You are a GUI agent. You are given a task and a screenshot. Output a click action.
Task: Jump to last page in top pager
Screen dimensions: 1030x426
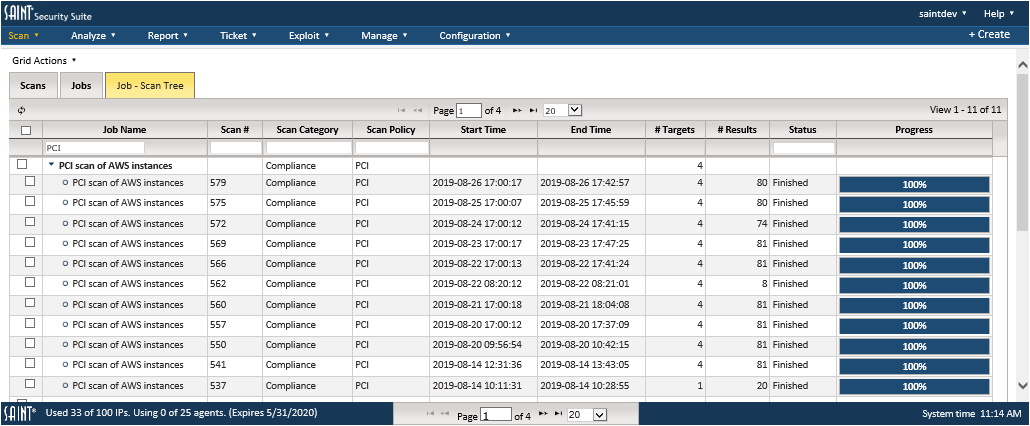point(533,110)
